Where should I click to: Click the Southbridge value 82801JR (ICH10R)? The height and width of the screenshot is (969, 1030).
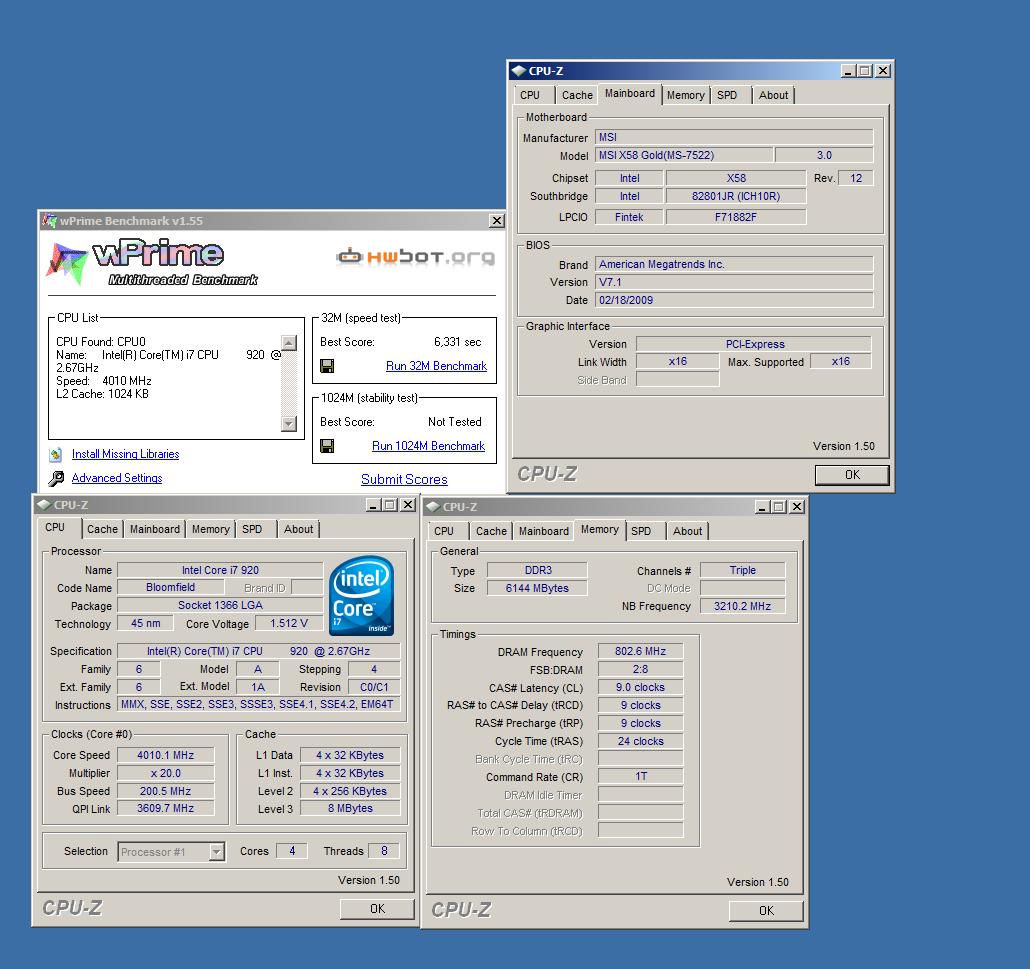click(x=736, y=196)
